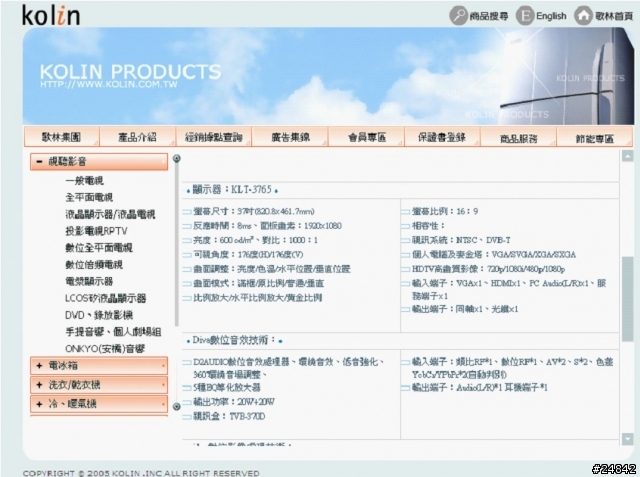Click the content scrollbar thumb
The width and height of the screenshot is (640, 477).
pos(627,299)
